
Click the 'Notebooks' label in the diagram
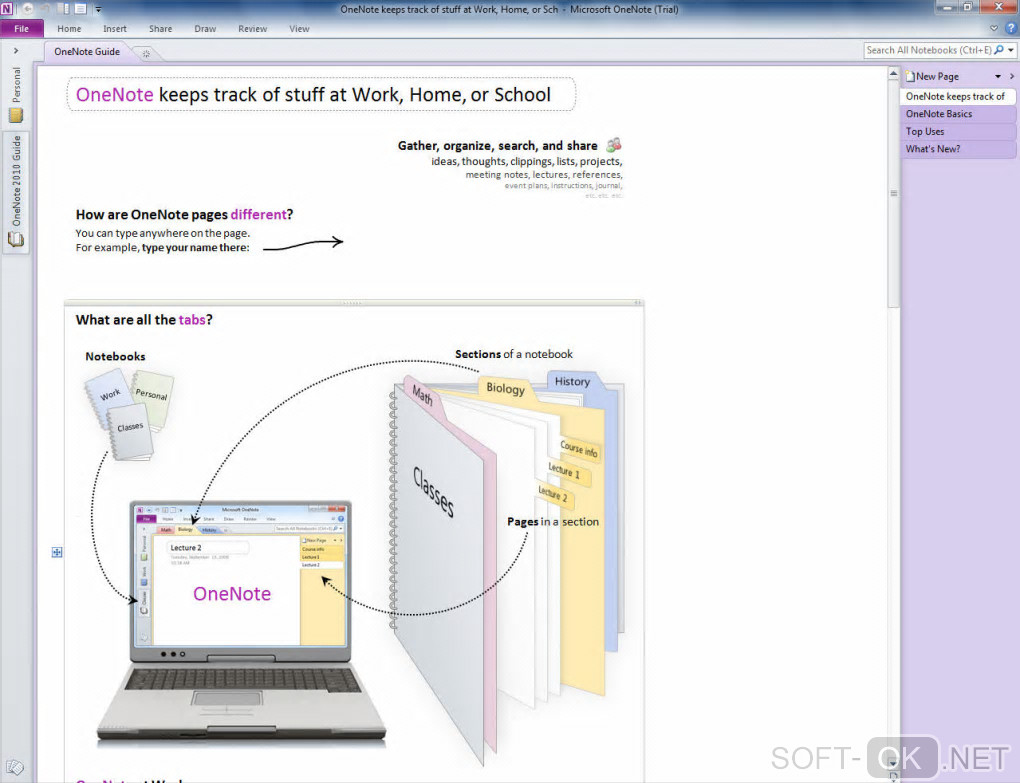[x=115, y=356]
